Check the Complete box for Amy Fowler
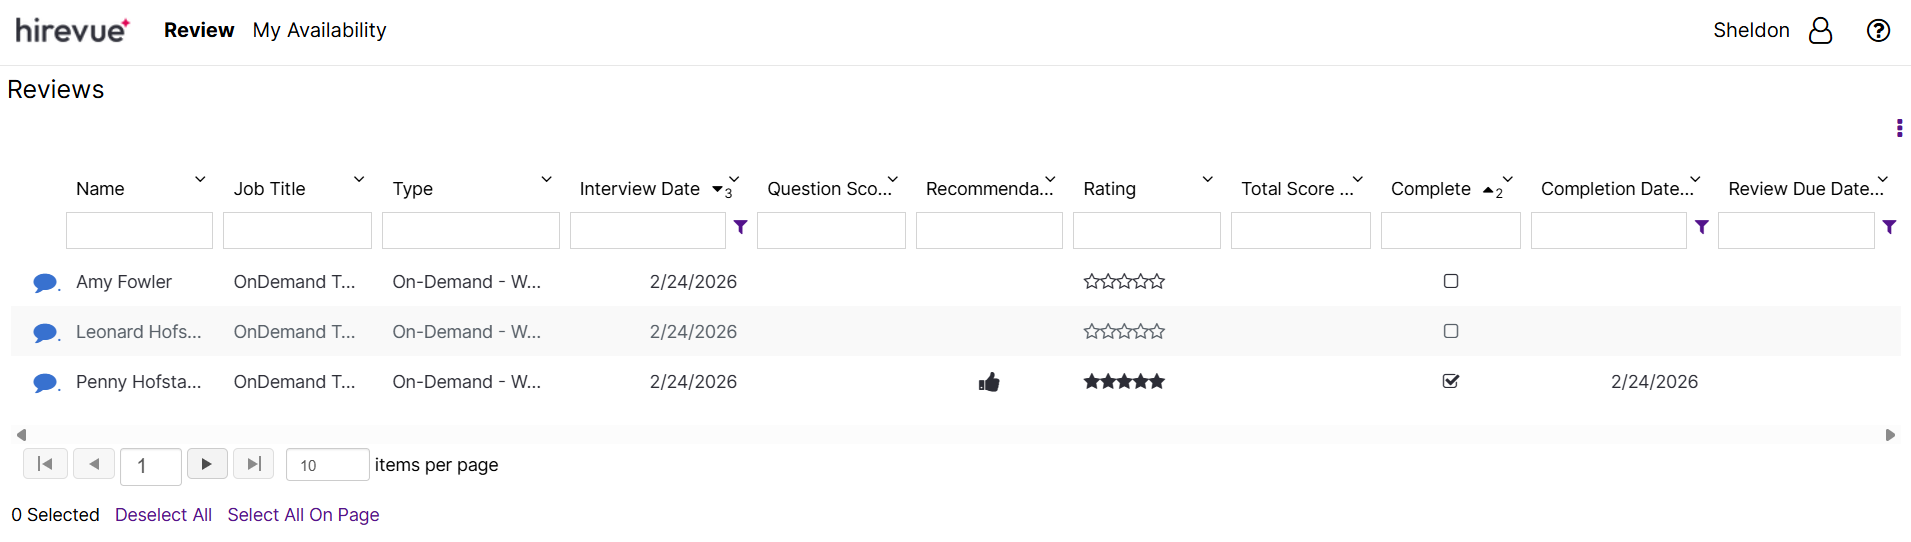This screenshot has width=1911, height=542. click(1451, 281)
